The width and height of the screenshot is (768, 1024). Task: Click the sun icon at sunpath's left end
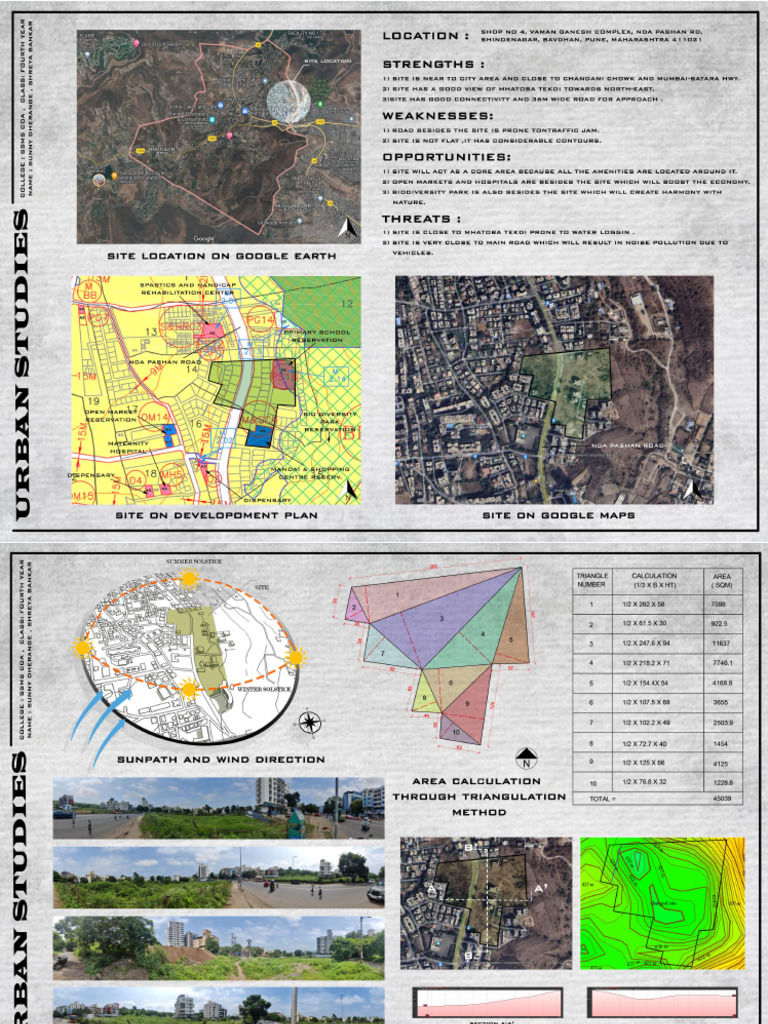coord(82,648)
